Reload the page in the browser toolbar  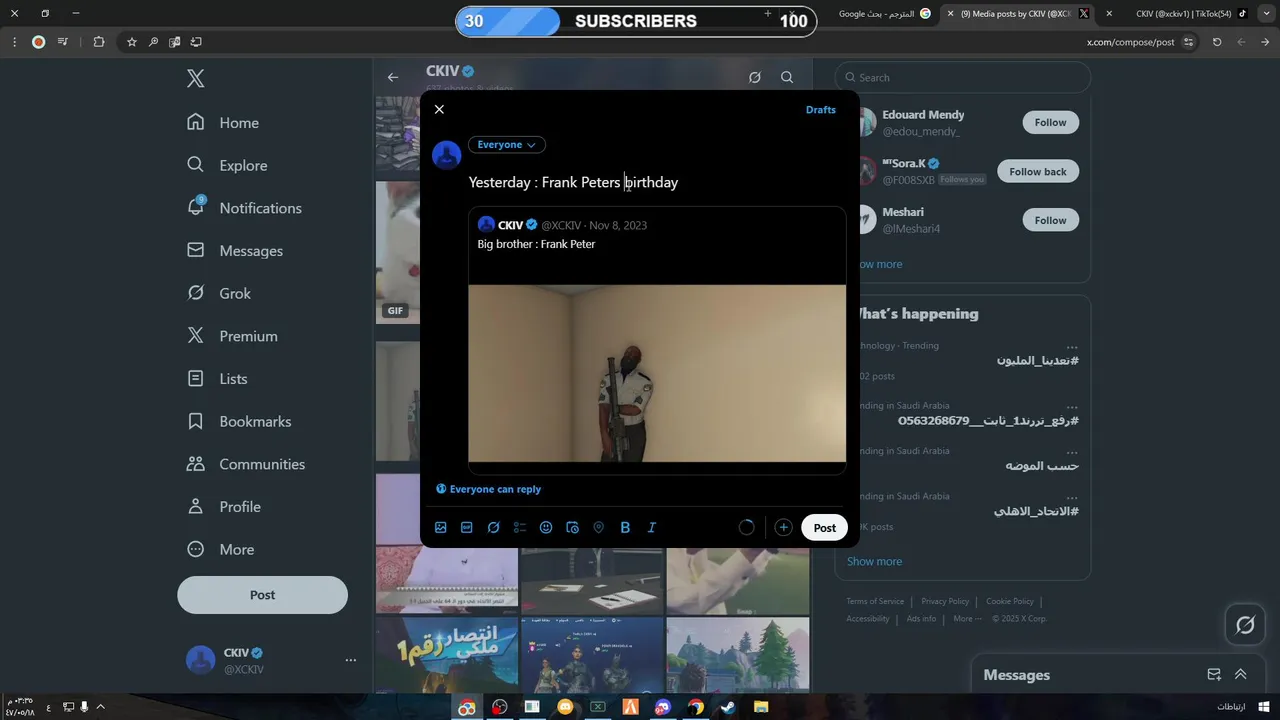point(1217,42)
